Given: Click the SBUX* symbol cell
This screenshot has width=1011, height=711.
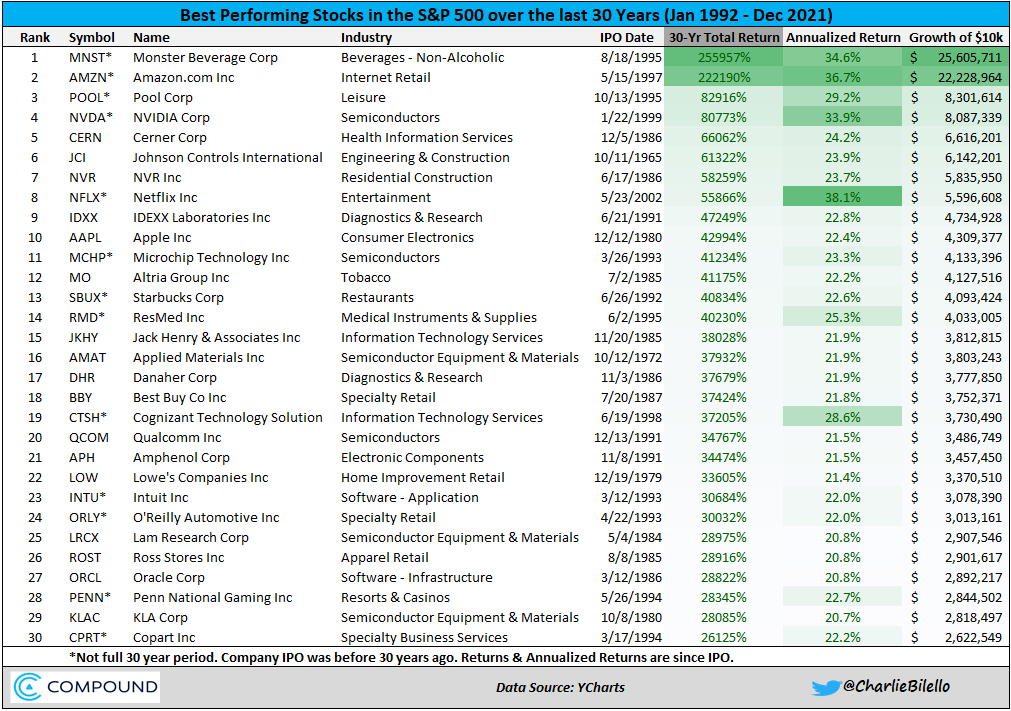Looking at the screenshot, I should point(88,297).
